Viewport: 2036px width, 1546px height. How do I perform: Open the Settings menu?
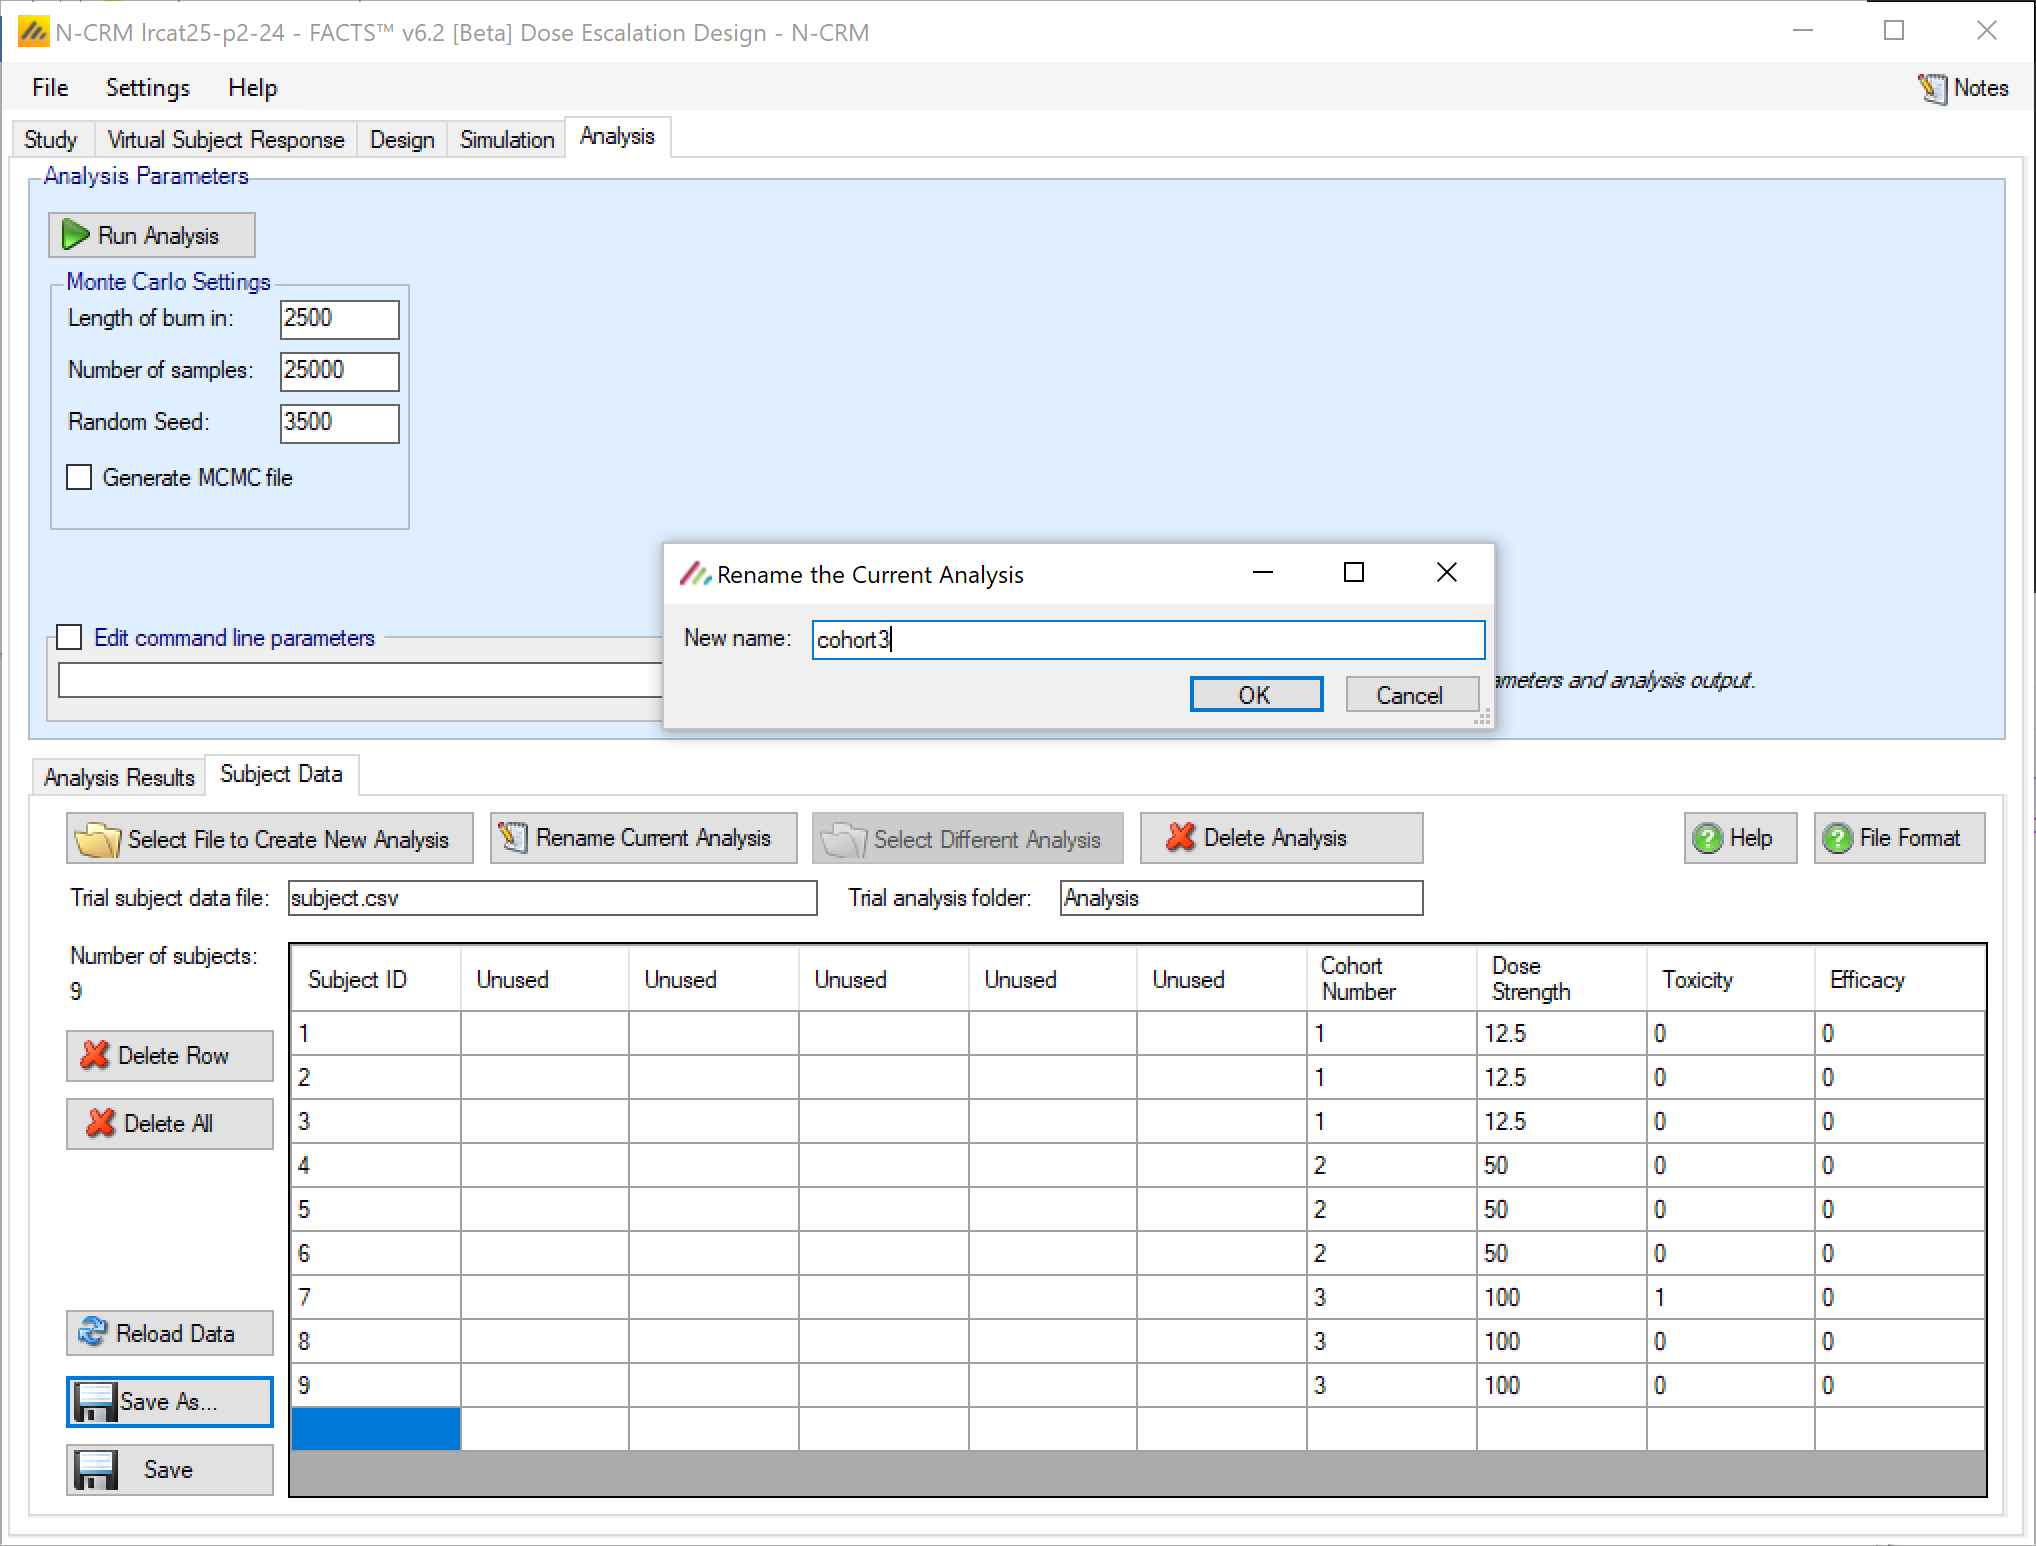(147, 88)
